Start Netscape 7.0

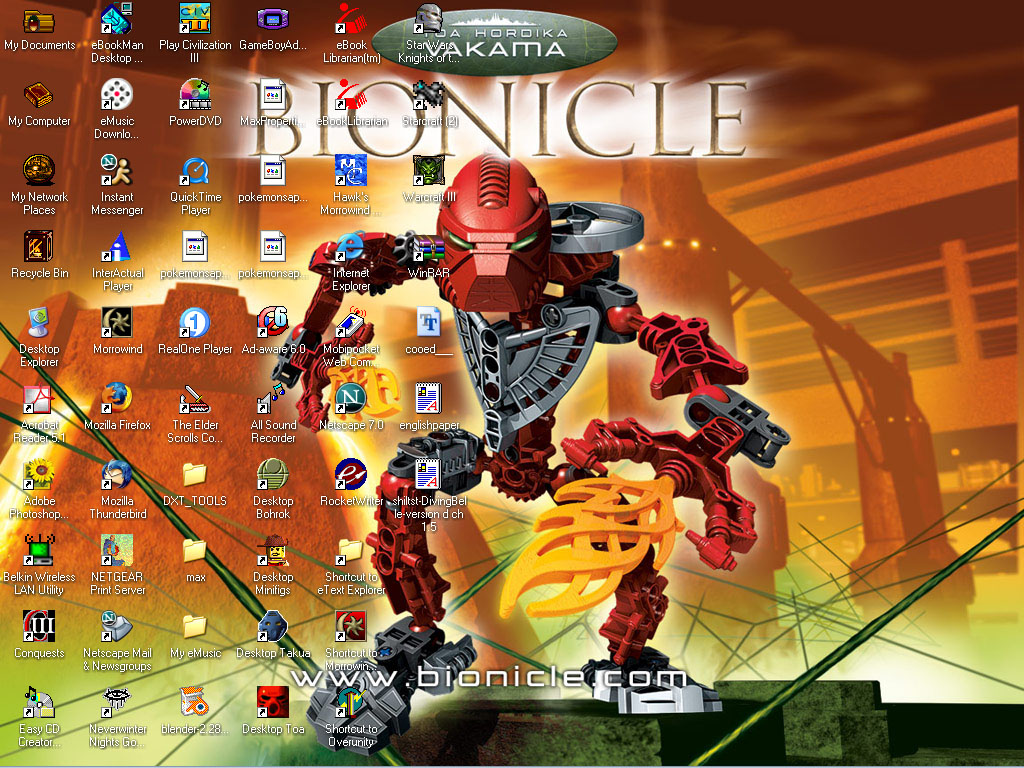[350, 398]
